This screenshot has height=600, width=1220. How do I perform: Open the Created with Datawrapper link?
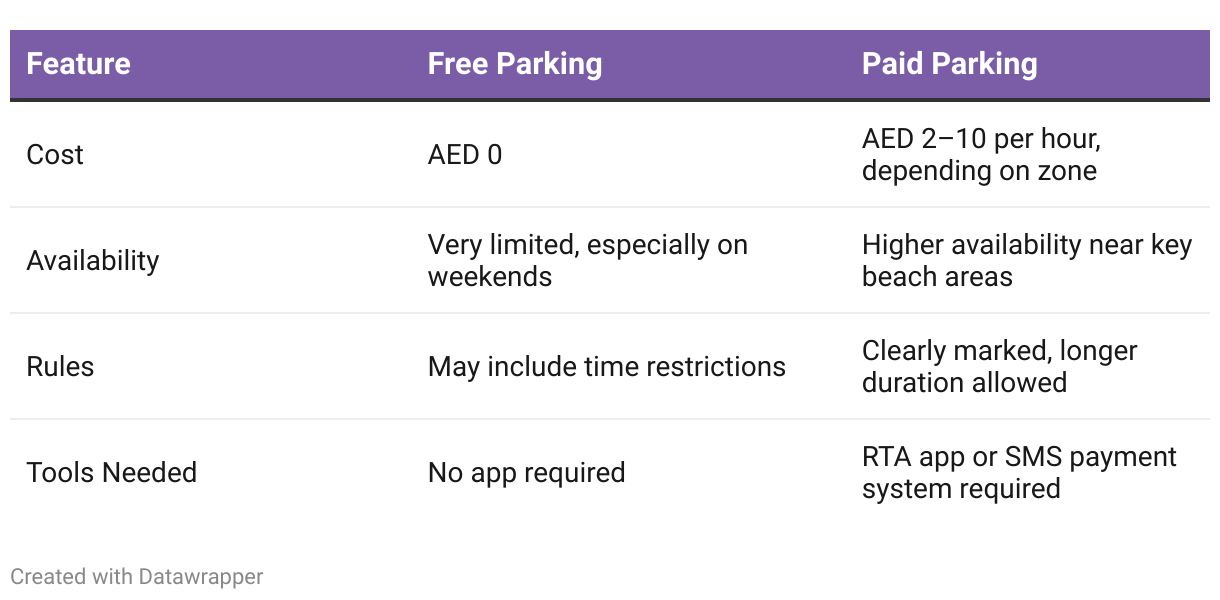(x=137, y=577)
